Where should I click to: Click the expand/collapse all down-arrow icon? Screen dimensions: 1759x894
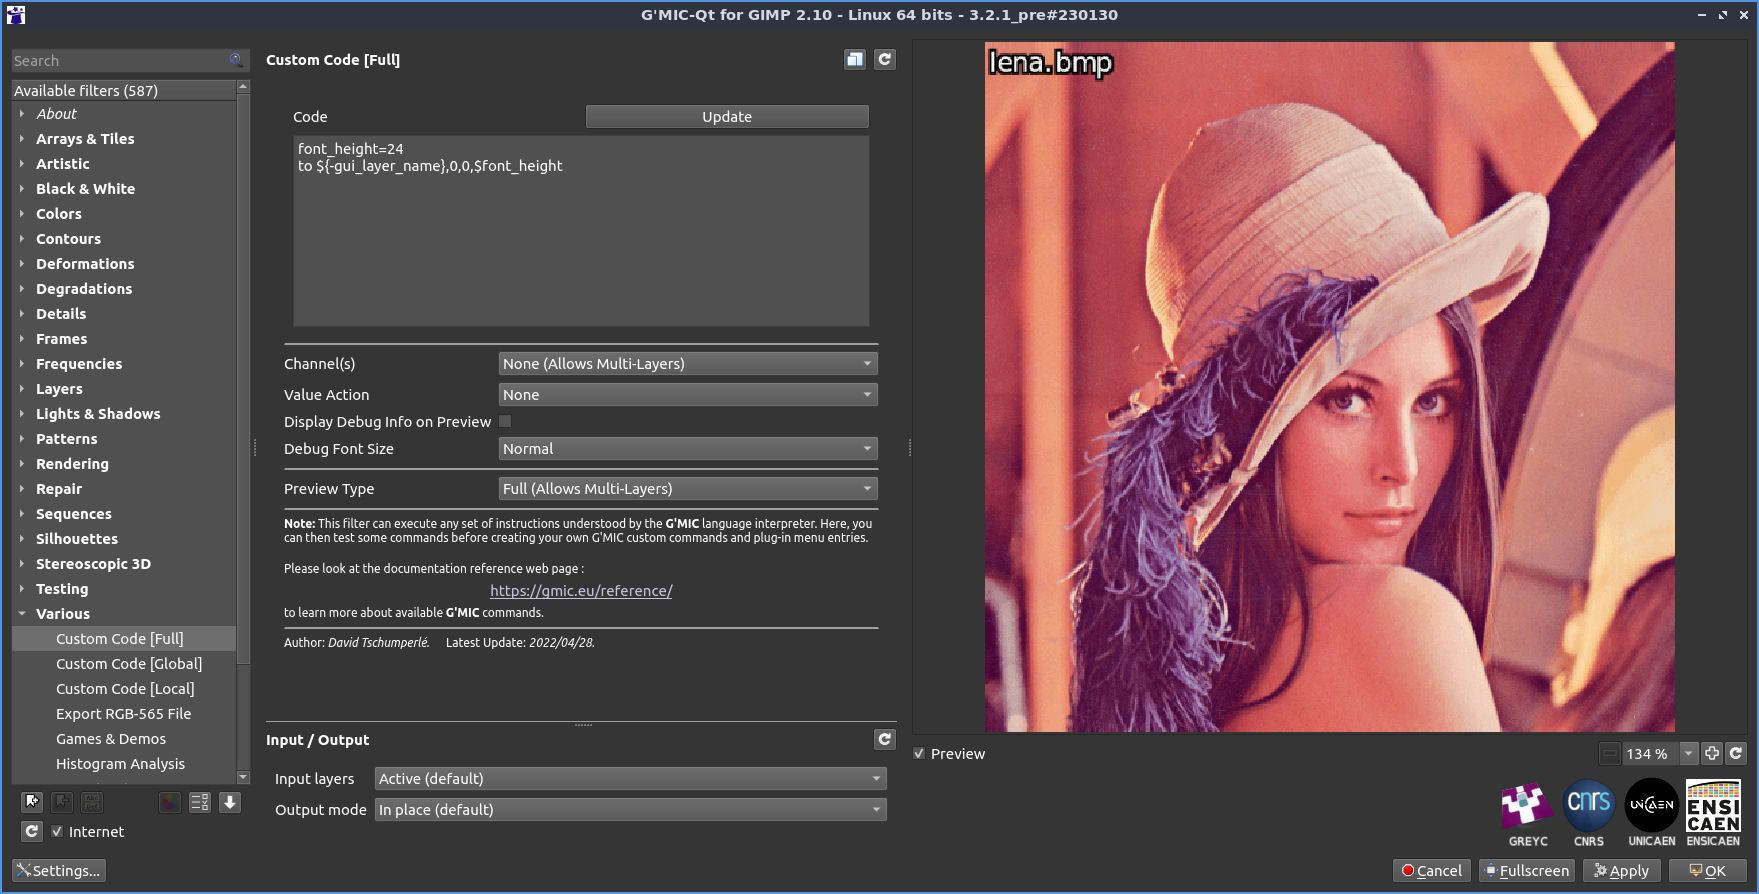[x=230, y=802]
